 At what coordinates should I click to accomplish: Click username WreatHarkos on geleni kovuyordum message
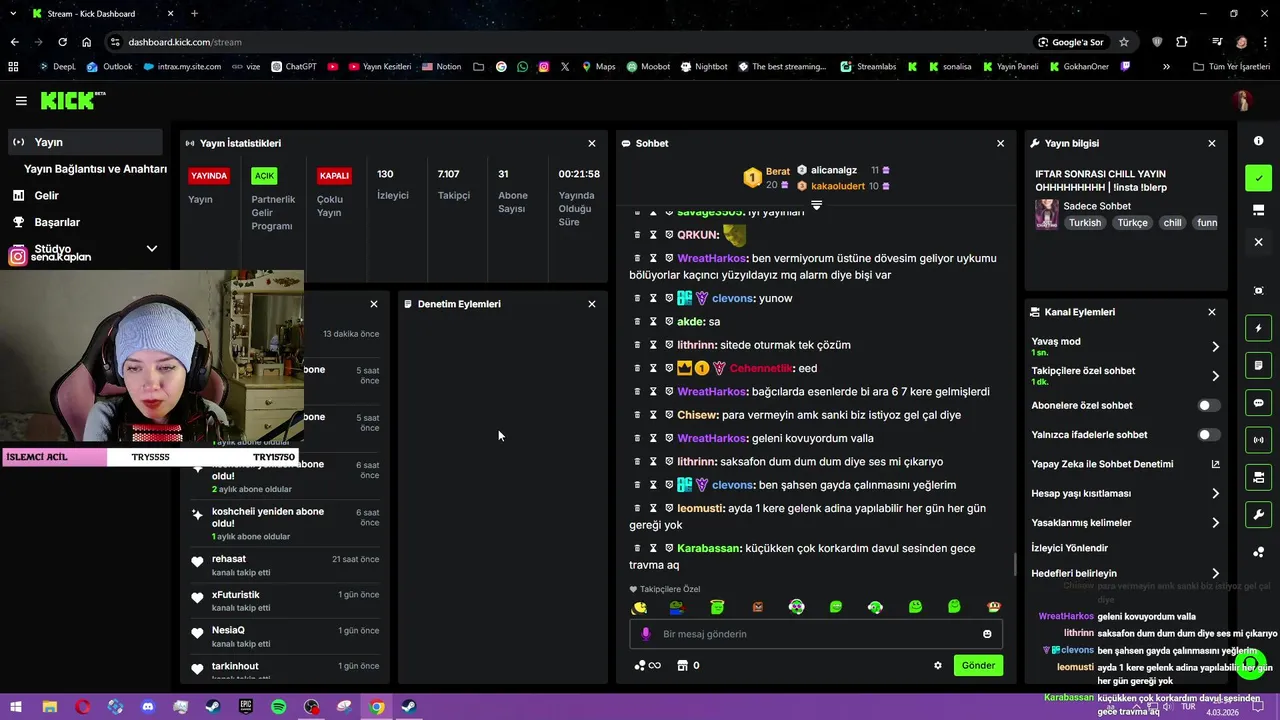tap(712, 438)
